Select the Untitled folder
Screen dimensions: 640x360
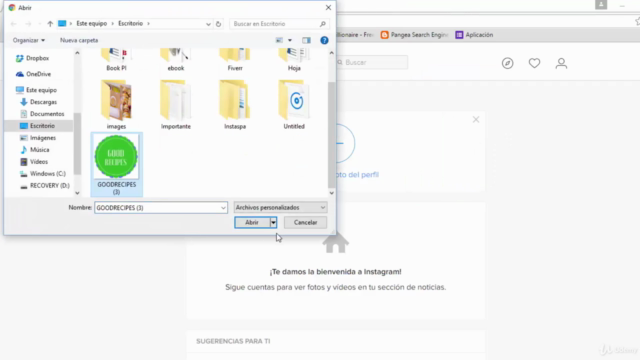click(294, 104)
